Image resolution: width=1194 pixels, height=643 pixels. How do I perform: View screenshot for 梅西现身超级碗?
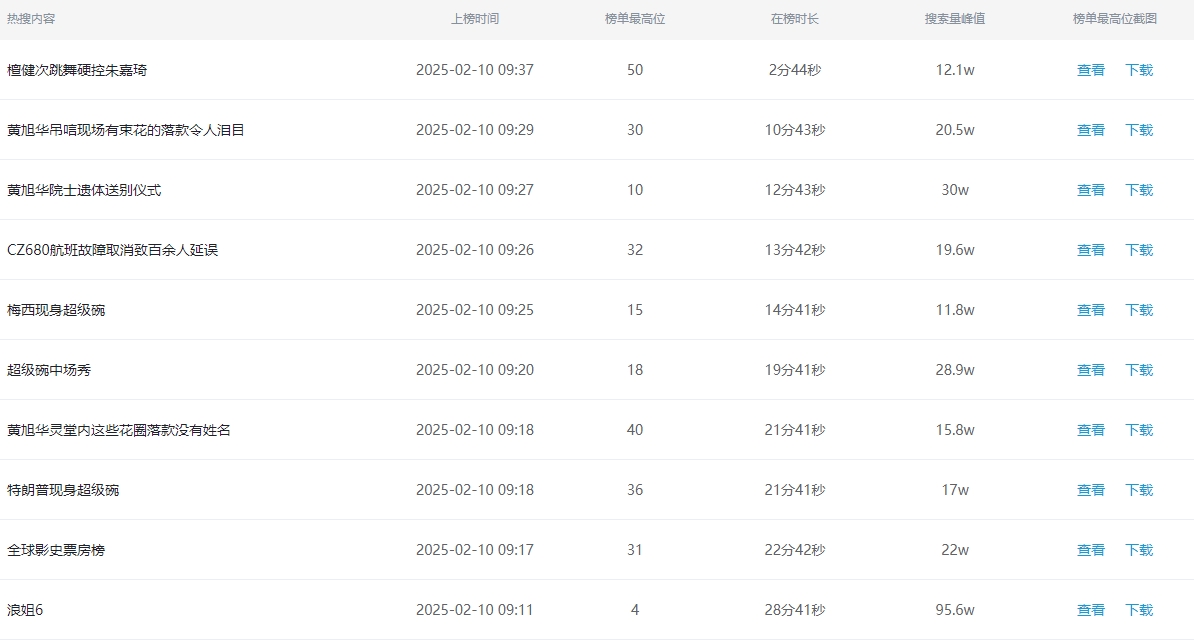(x=1090, y=310)
